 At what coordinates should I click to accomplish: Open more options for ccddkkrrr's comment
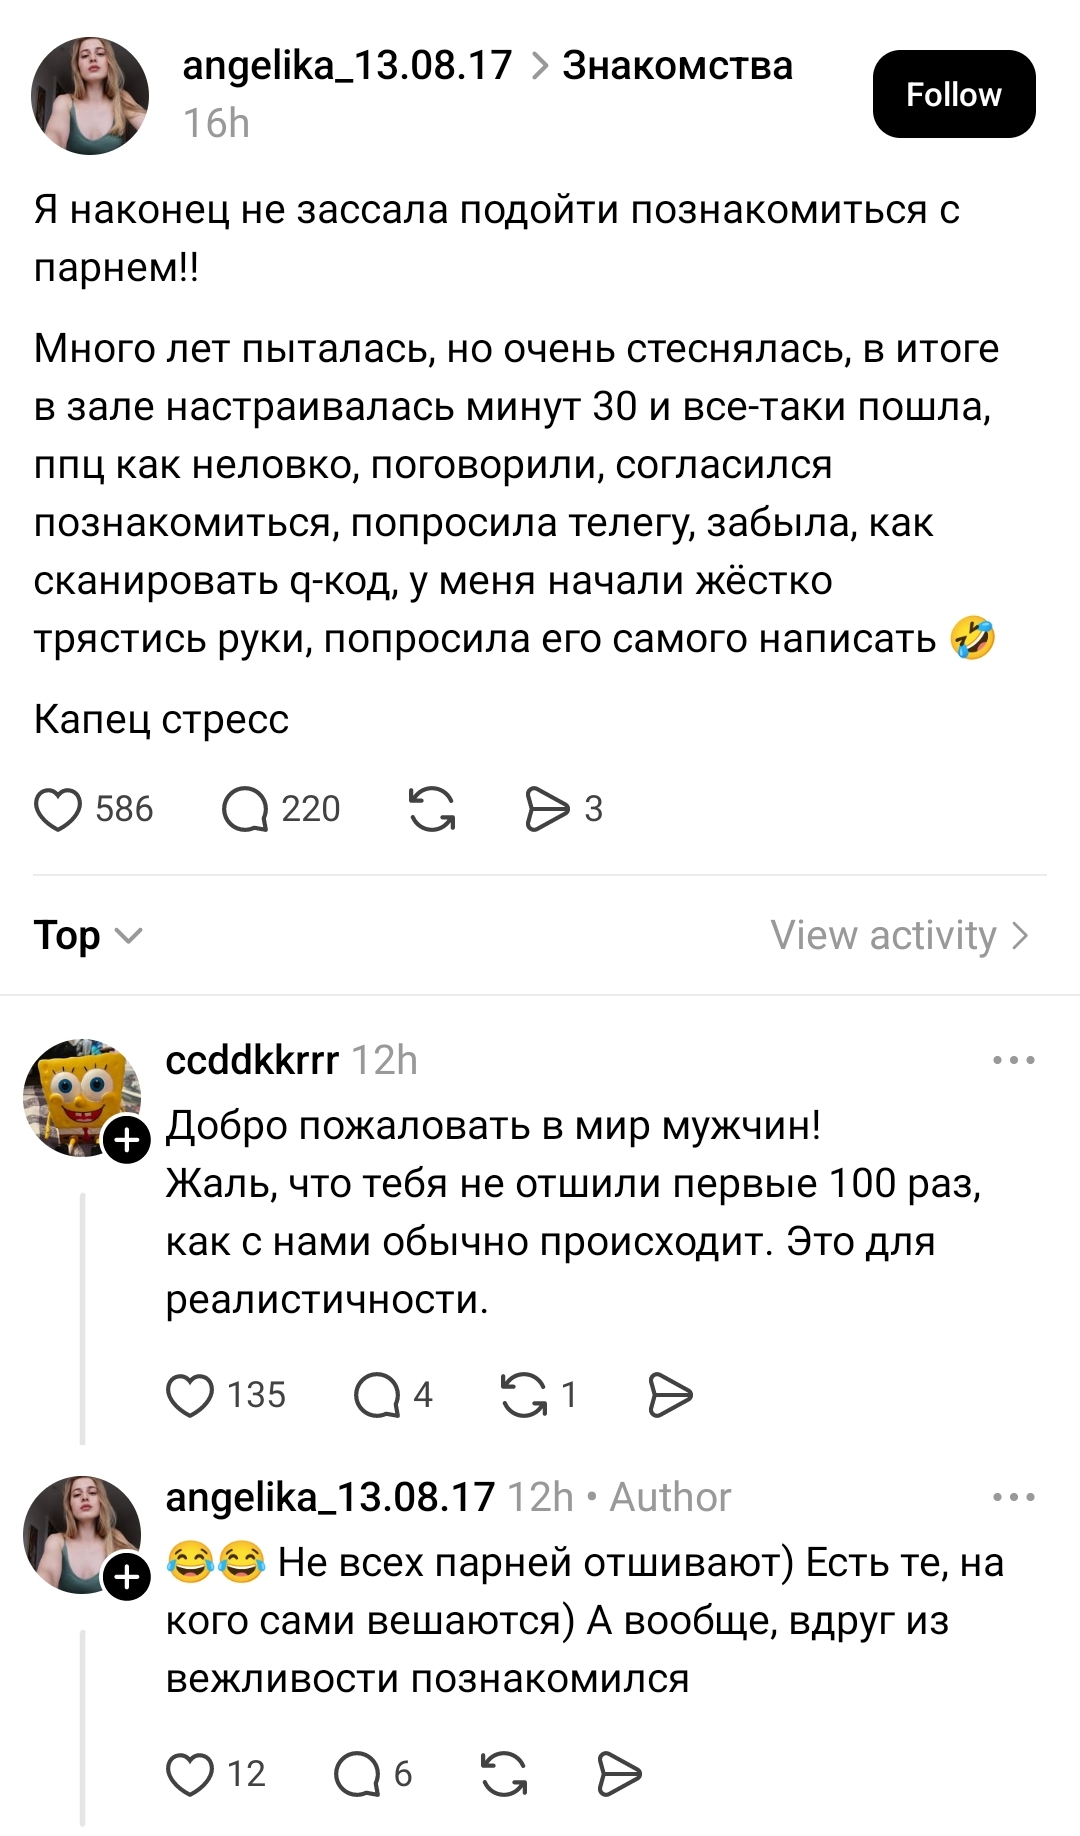(1014, 1060)
